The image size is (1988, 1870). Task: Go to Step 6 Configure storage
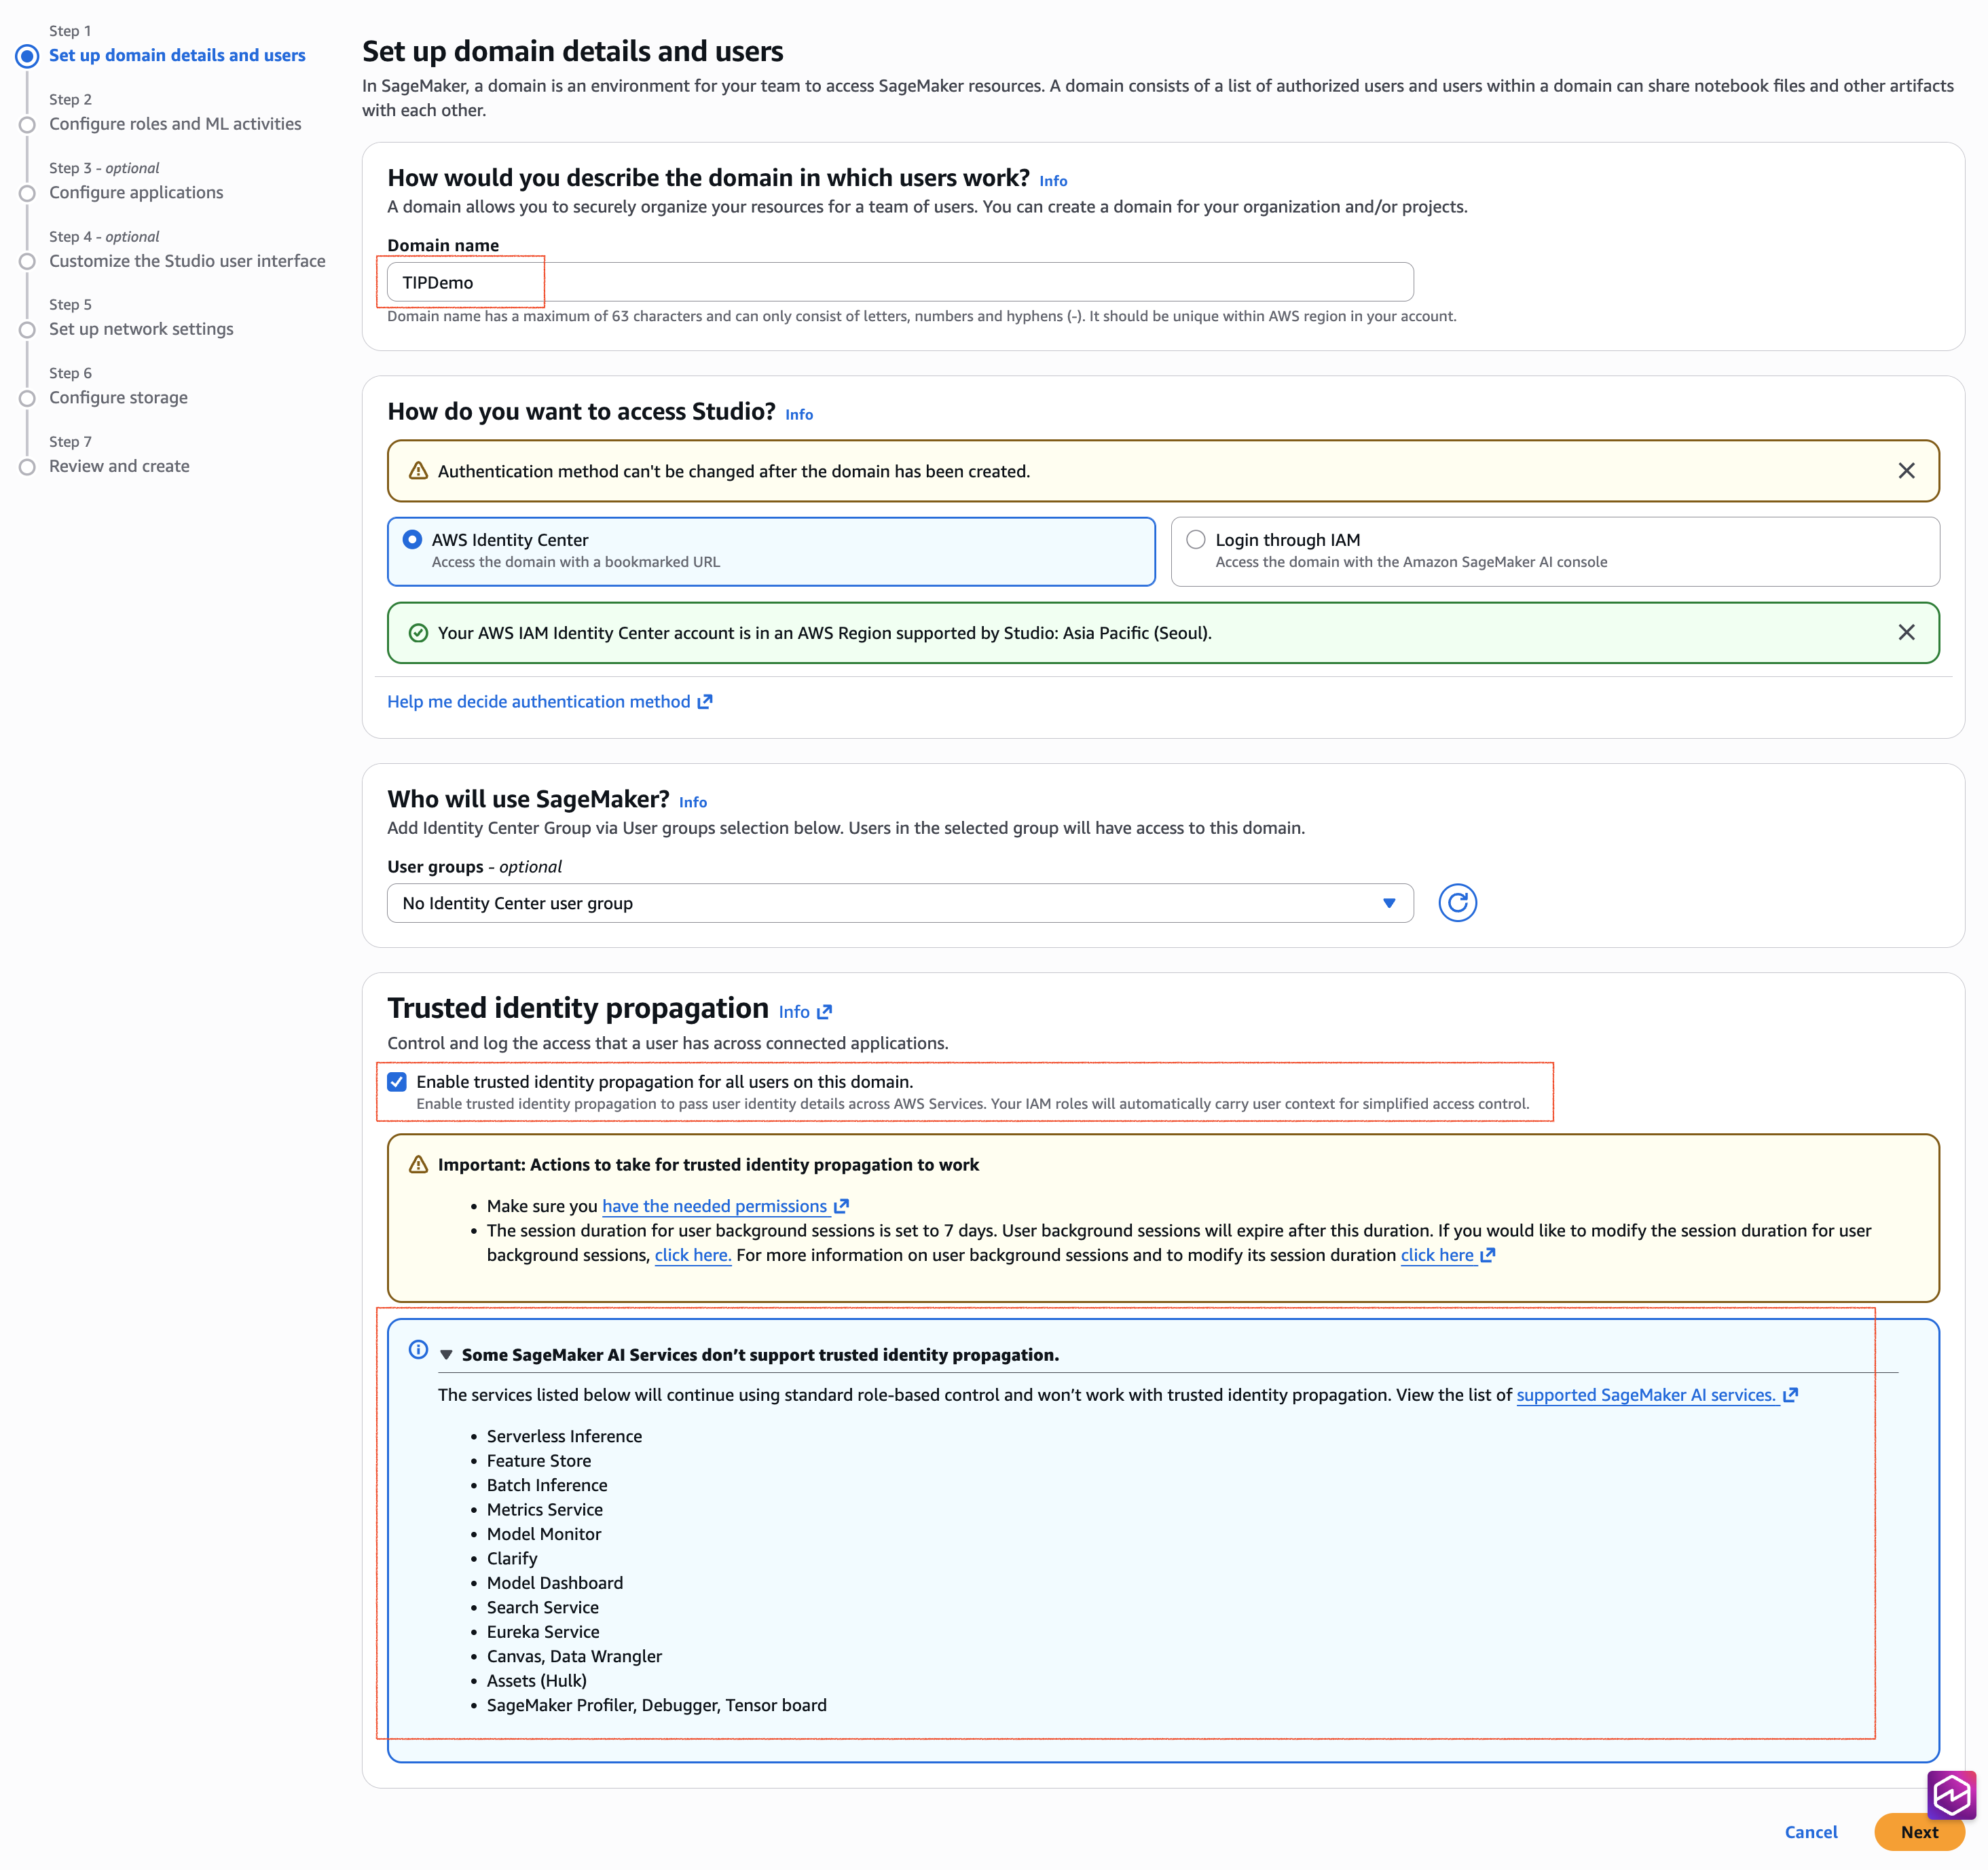(x=118, y=398)
